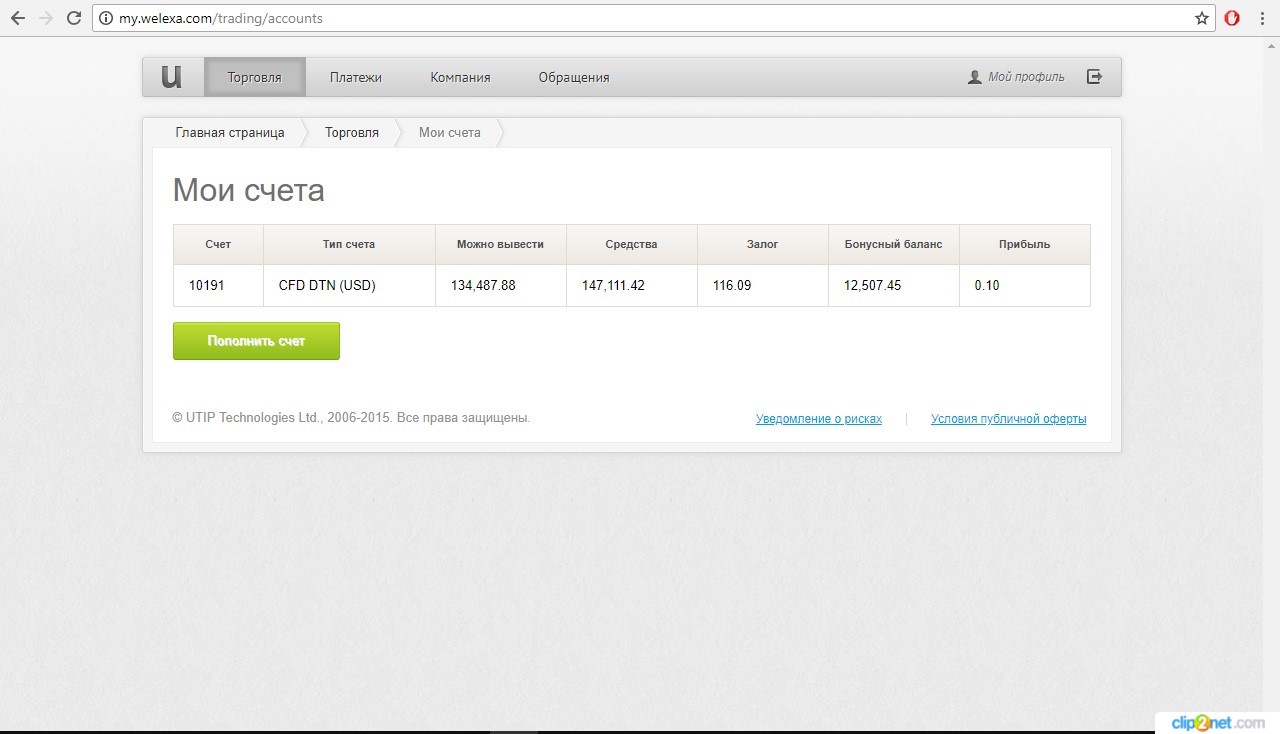Click the UTIP logo in navbar

[172, 77]
